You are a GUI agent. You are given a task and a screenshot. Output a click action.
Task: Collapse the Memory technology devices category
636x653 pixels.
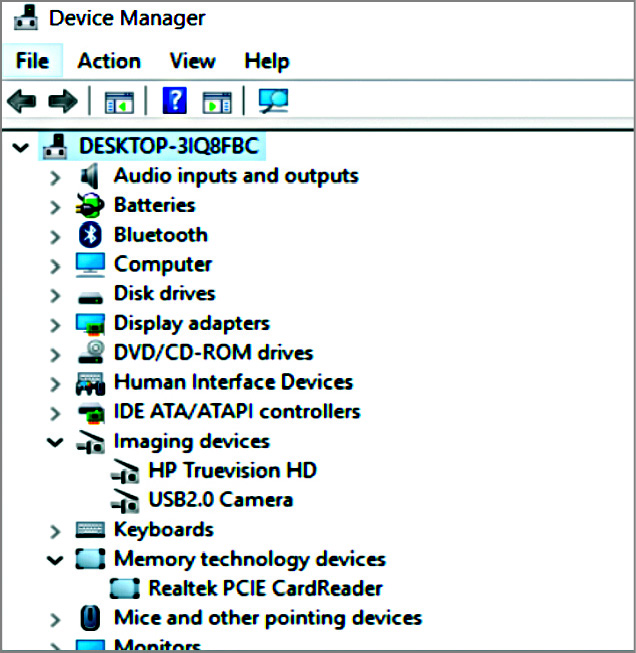point(56,560)
